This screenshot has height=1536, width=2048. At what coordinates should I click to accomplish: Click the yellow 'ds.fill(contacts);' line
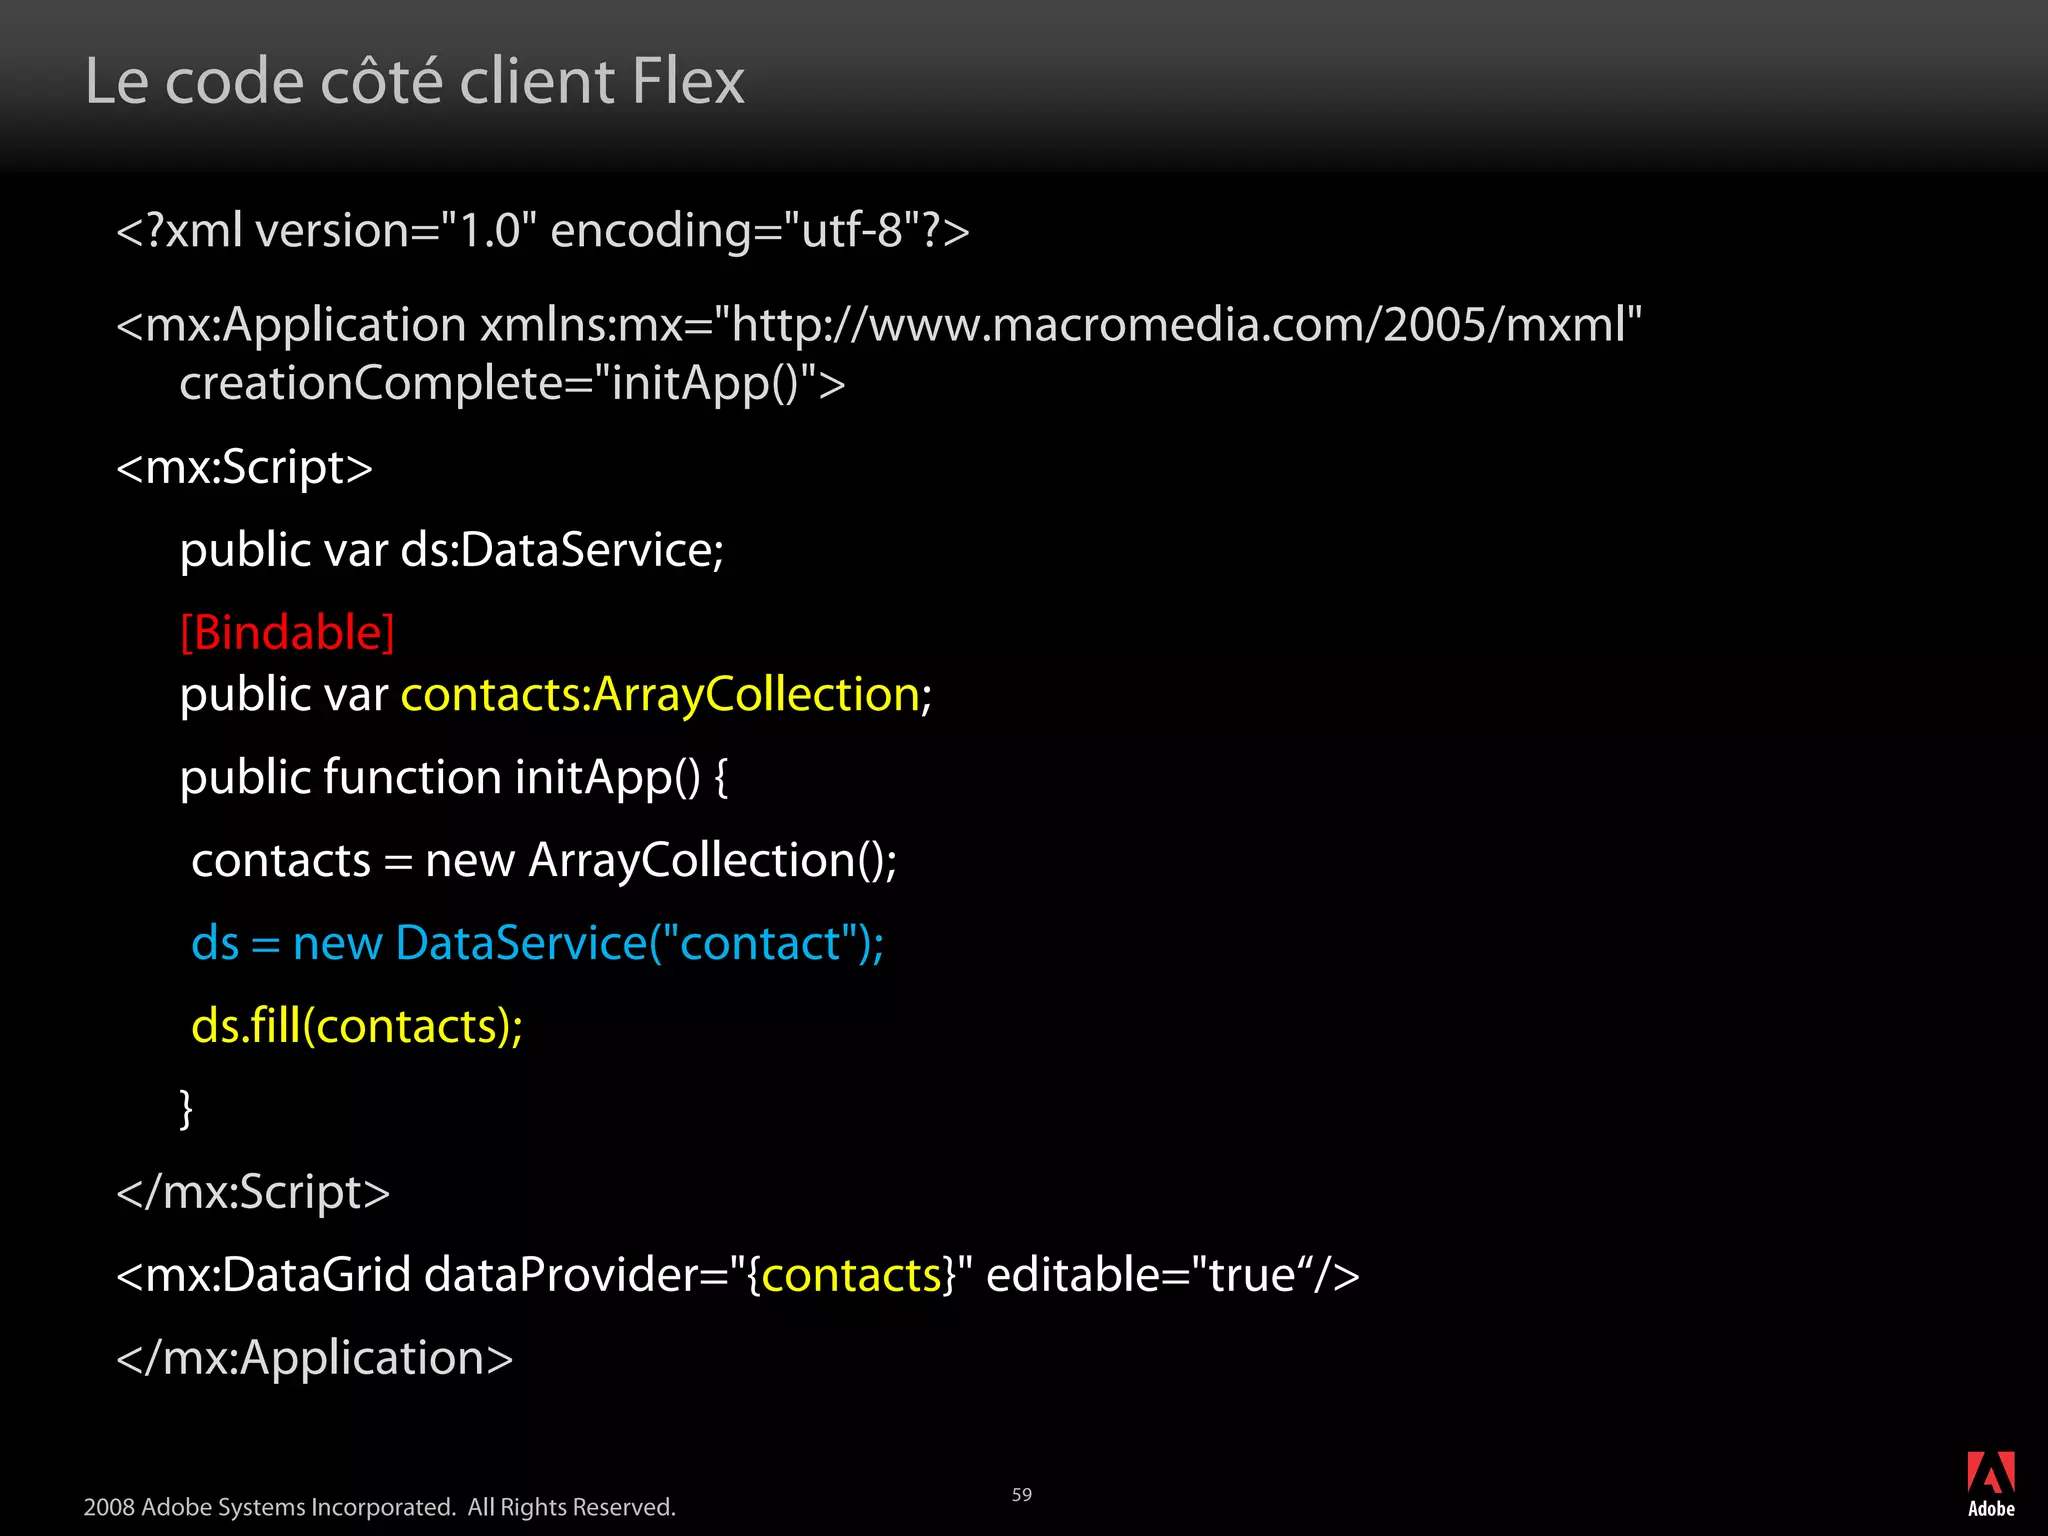357,1026
